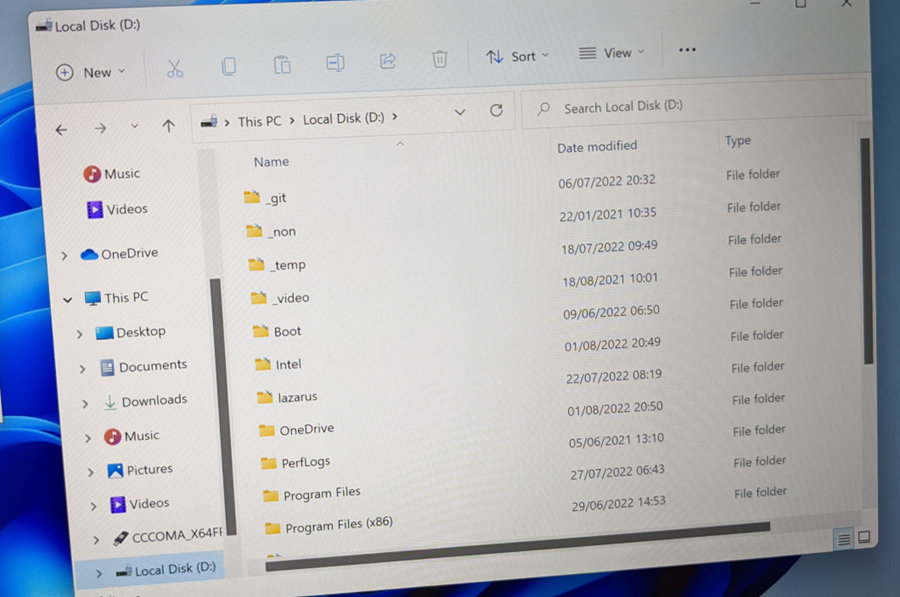Click the _git folder icon
Viewport: 900px width, 597px height.
[x=251, y=197]
